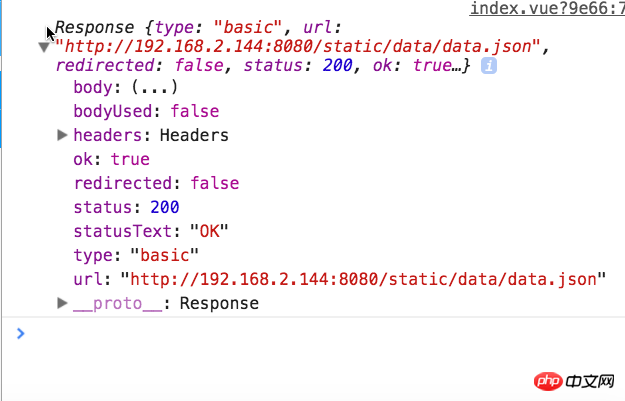The width and height of the screenshot is (625, 401).
Task: Click the ok: true property row
Action: 111,159
